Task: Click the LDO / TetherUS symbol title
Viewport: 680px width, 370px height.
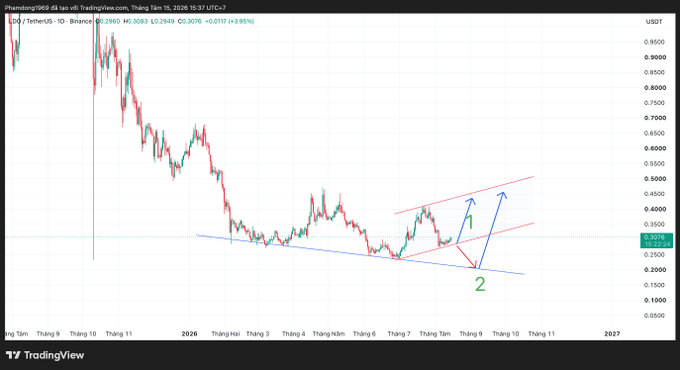Action: click(x=50, y=21)
